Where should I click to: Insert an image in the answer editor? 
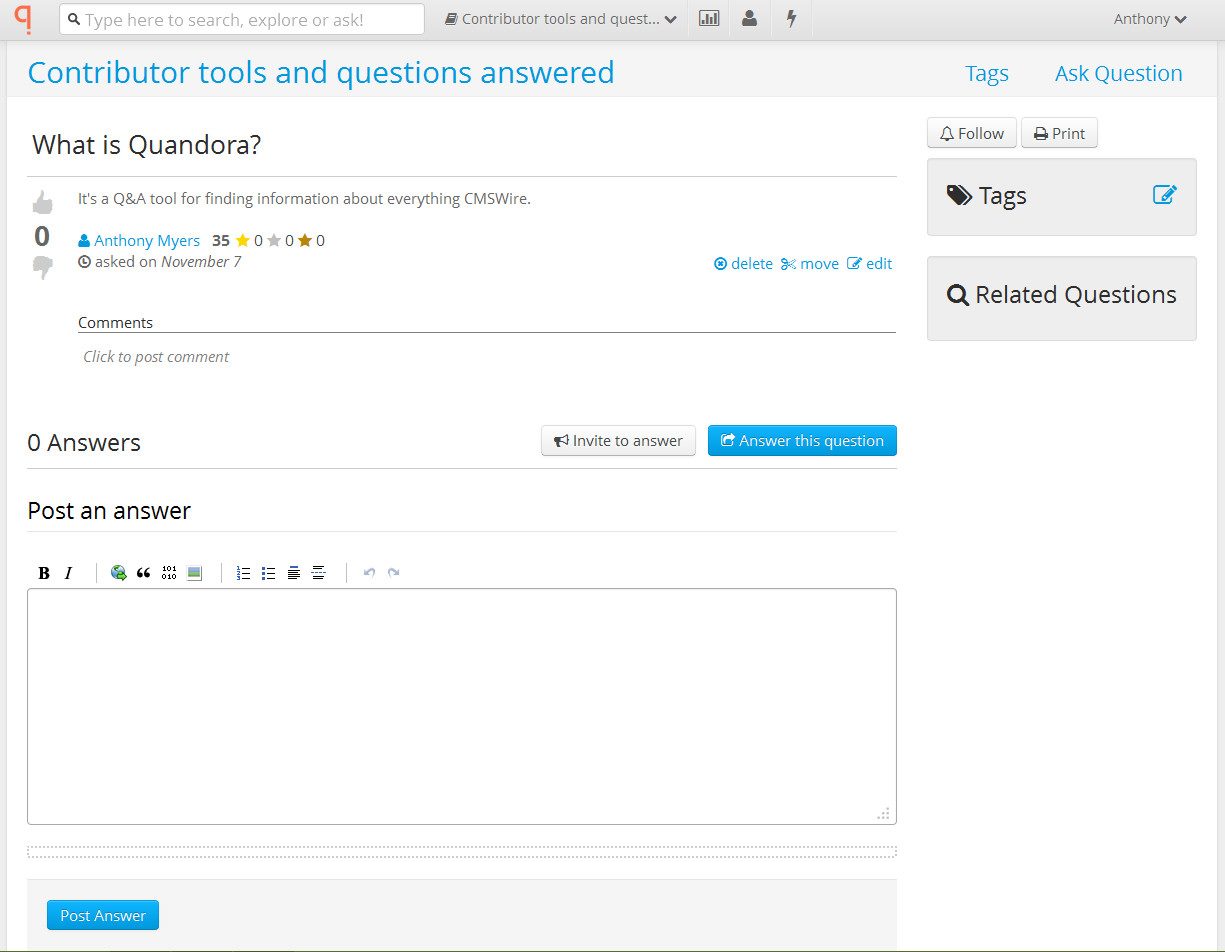(194, 573)
